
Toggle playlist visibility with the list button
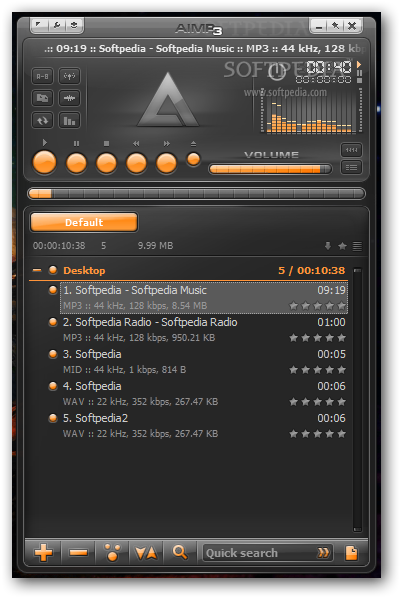351,167
